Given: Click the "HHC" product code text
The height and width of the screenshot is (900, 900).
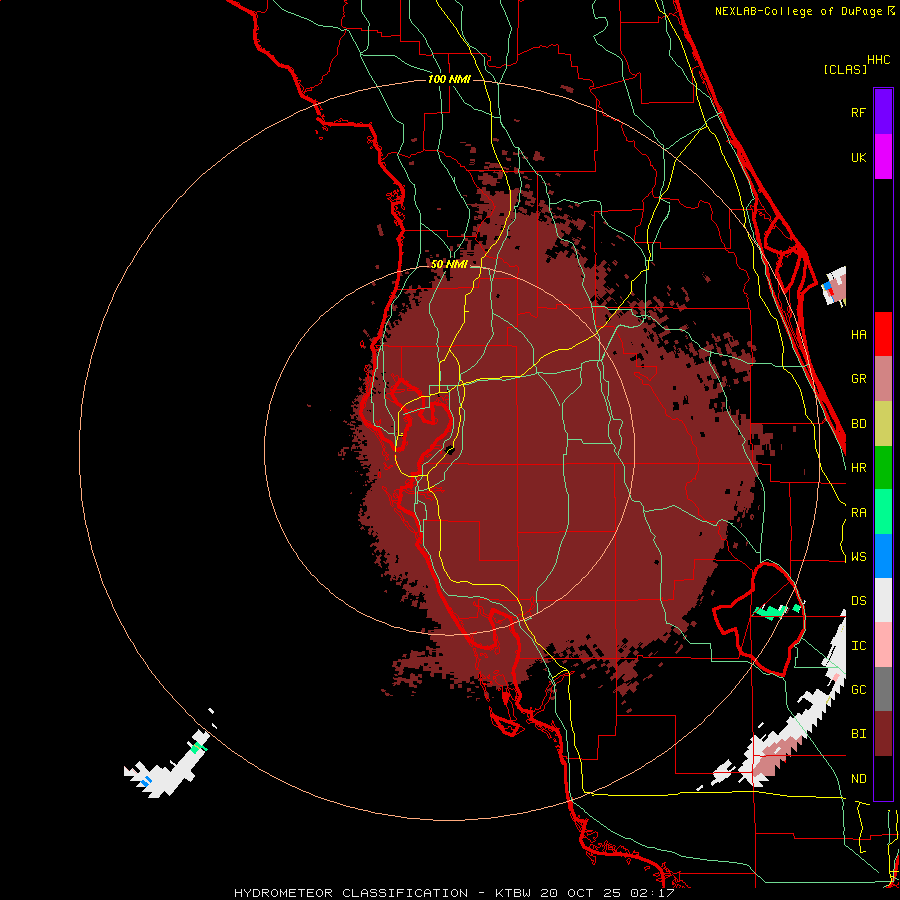Looking at the screenshot, I should (878, 60).
